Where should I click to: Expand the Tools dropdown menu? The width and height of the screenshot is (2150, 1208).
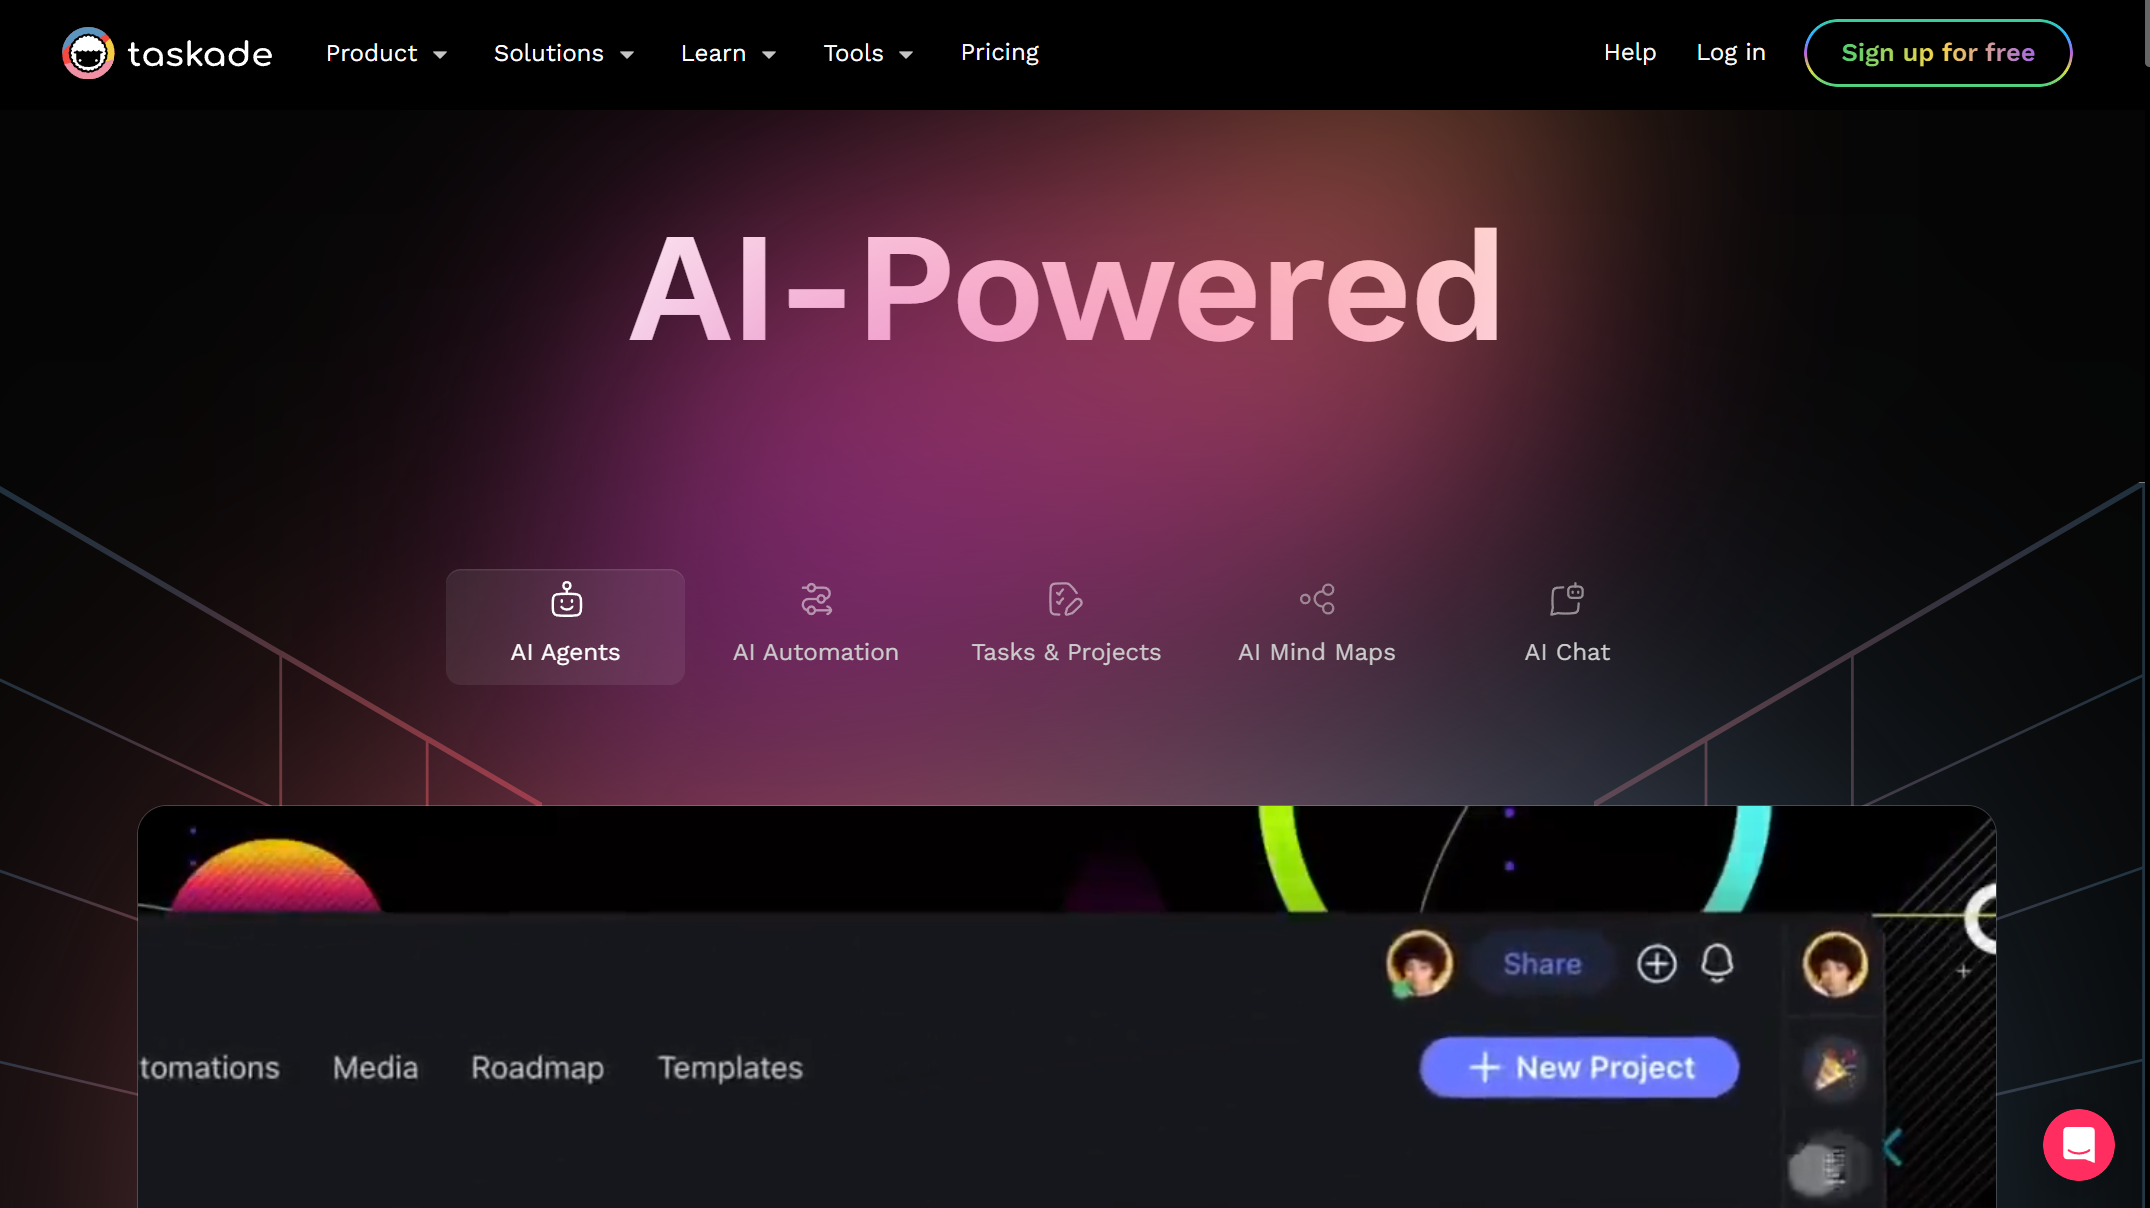tap(868, 52)
